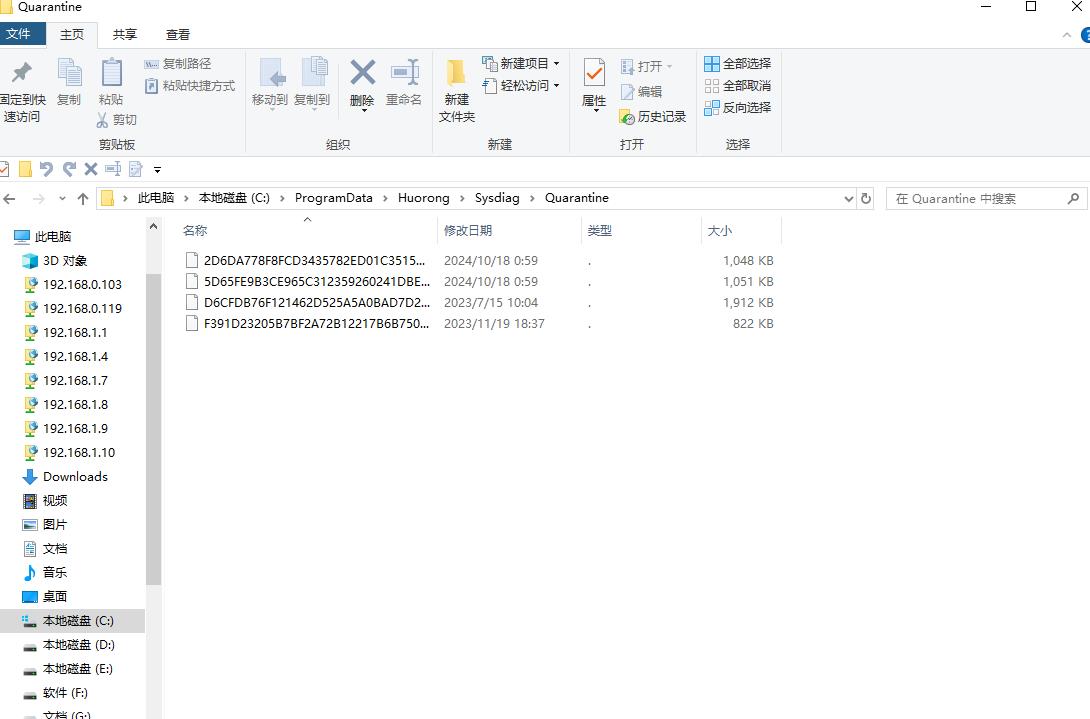
Task: Switch to the 查看 ribbon tab
Action: pos(177,34)
